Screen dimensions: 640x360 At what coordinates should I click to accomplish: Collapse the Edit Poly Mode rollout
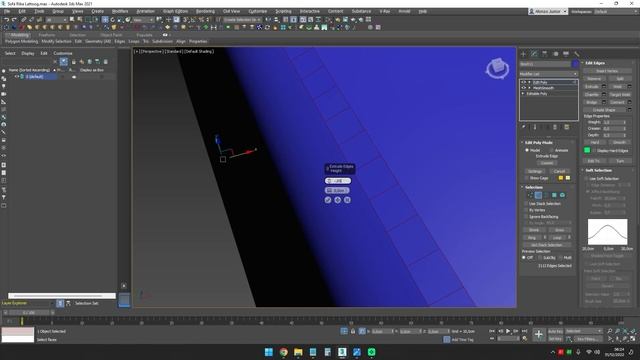(538, 143)
